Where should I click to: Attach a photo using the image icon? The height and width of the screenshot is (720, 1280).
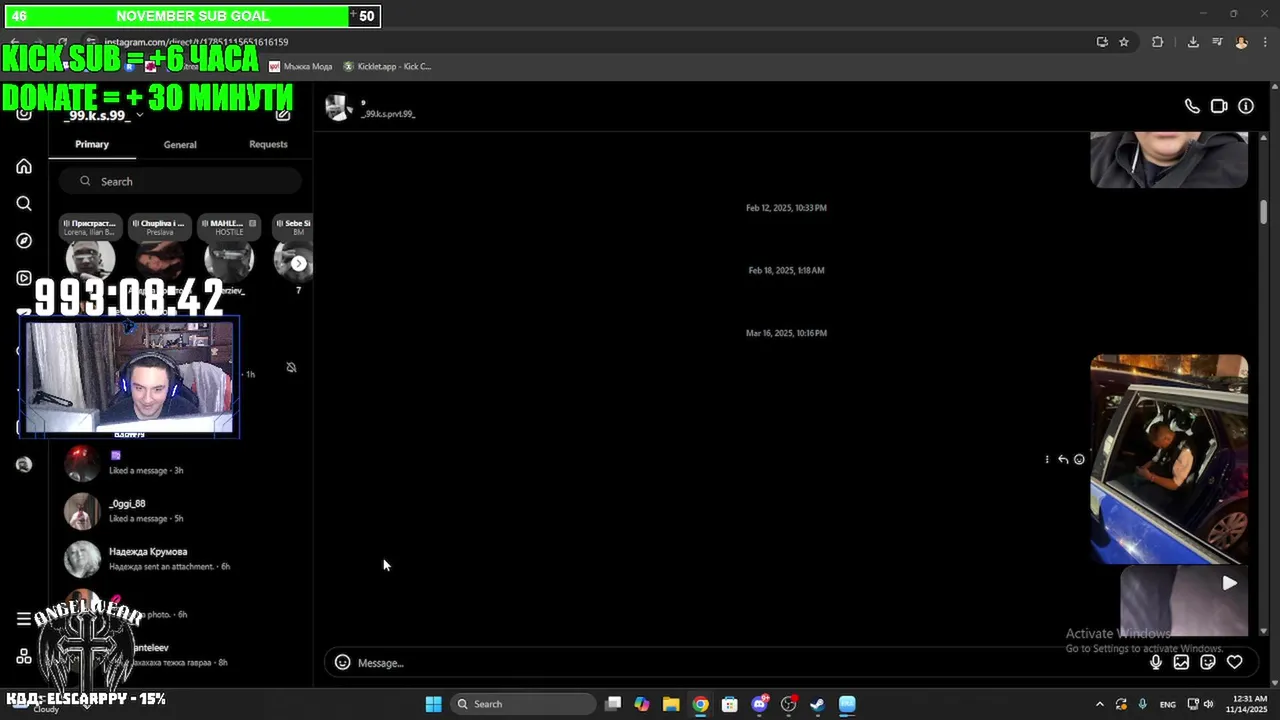[1181, 662]
